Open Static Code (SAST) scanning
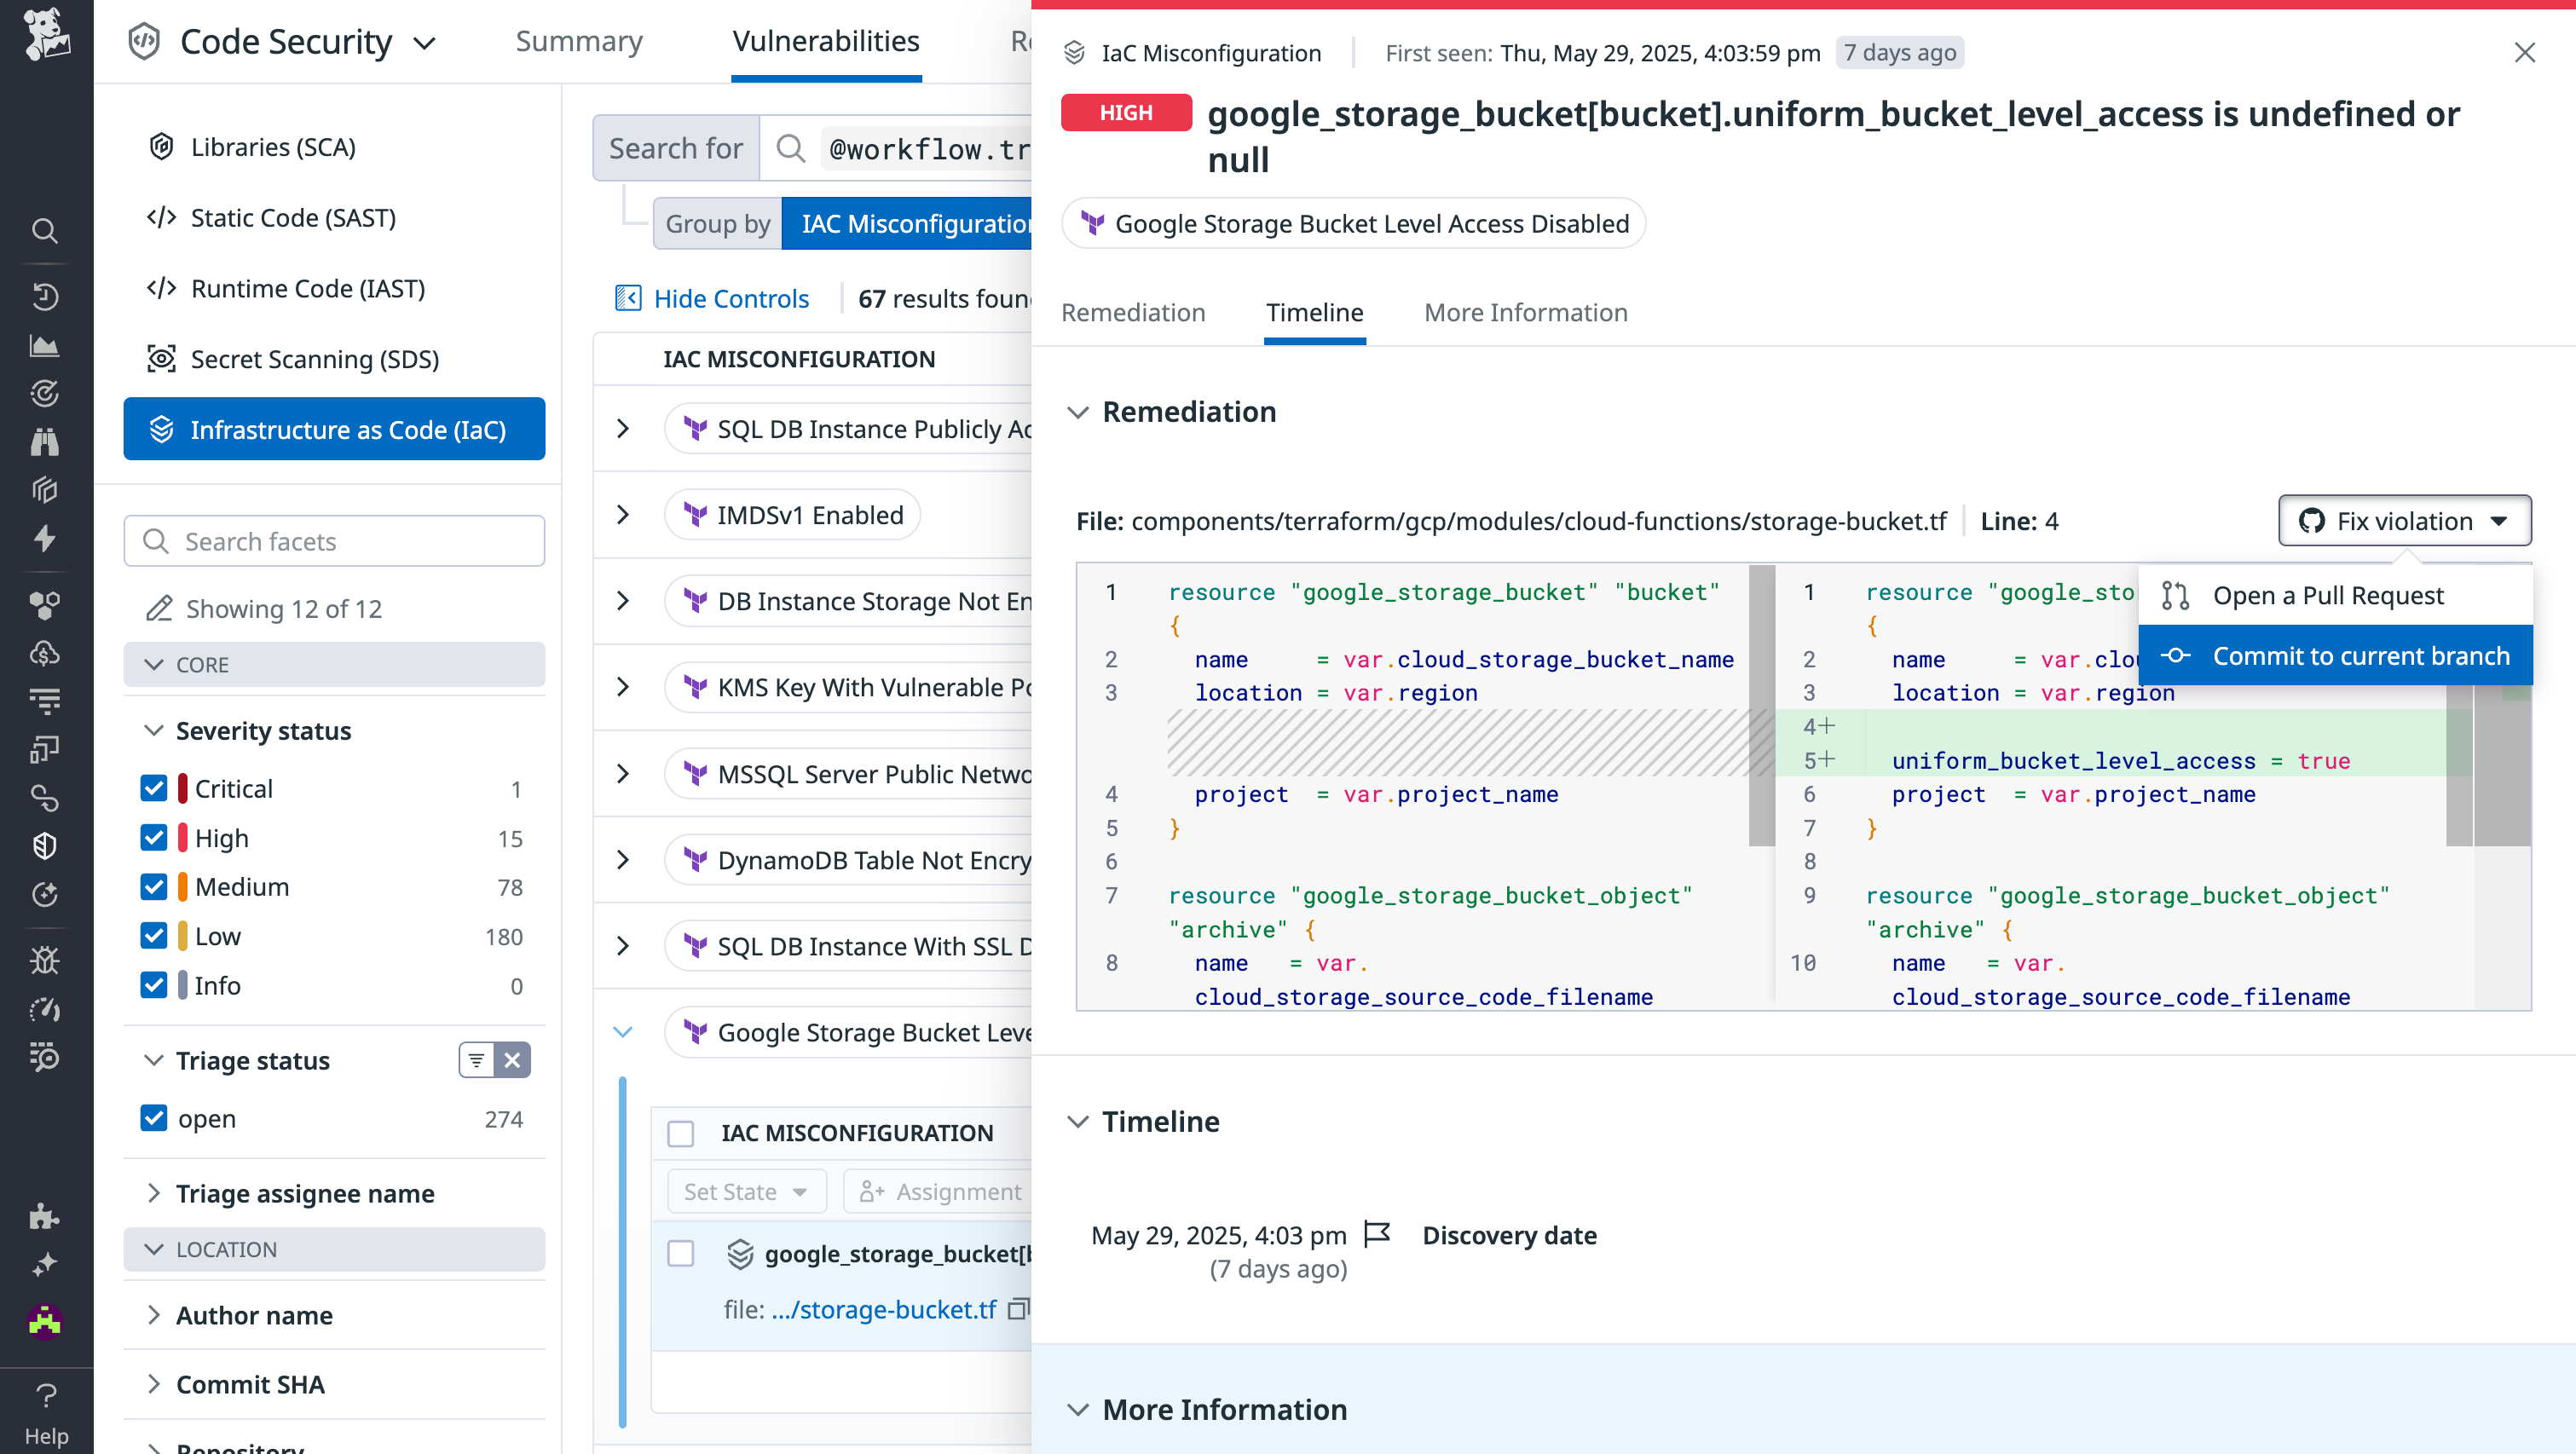2576x1454 pixels. coord(293,217)
